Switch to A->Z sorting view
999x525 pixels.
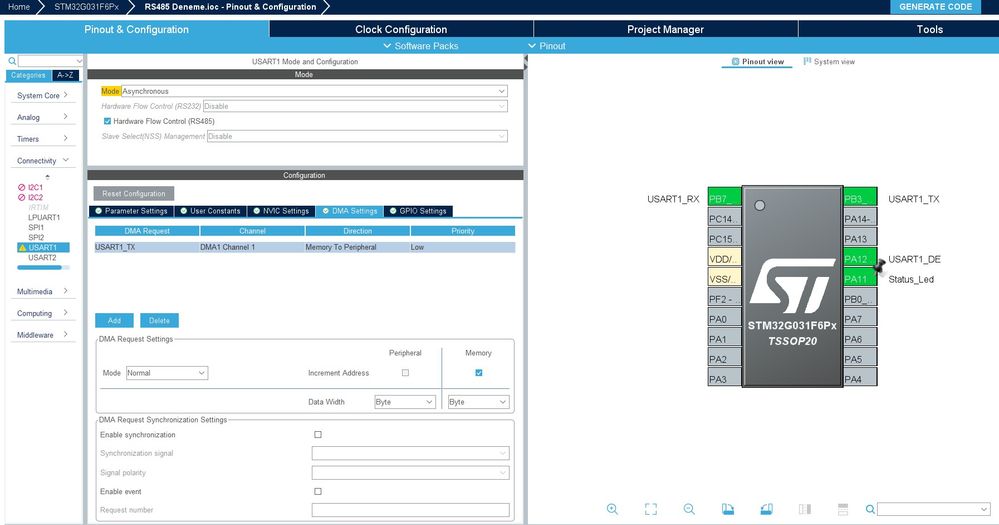(66, 75)
